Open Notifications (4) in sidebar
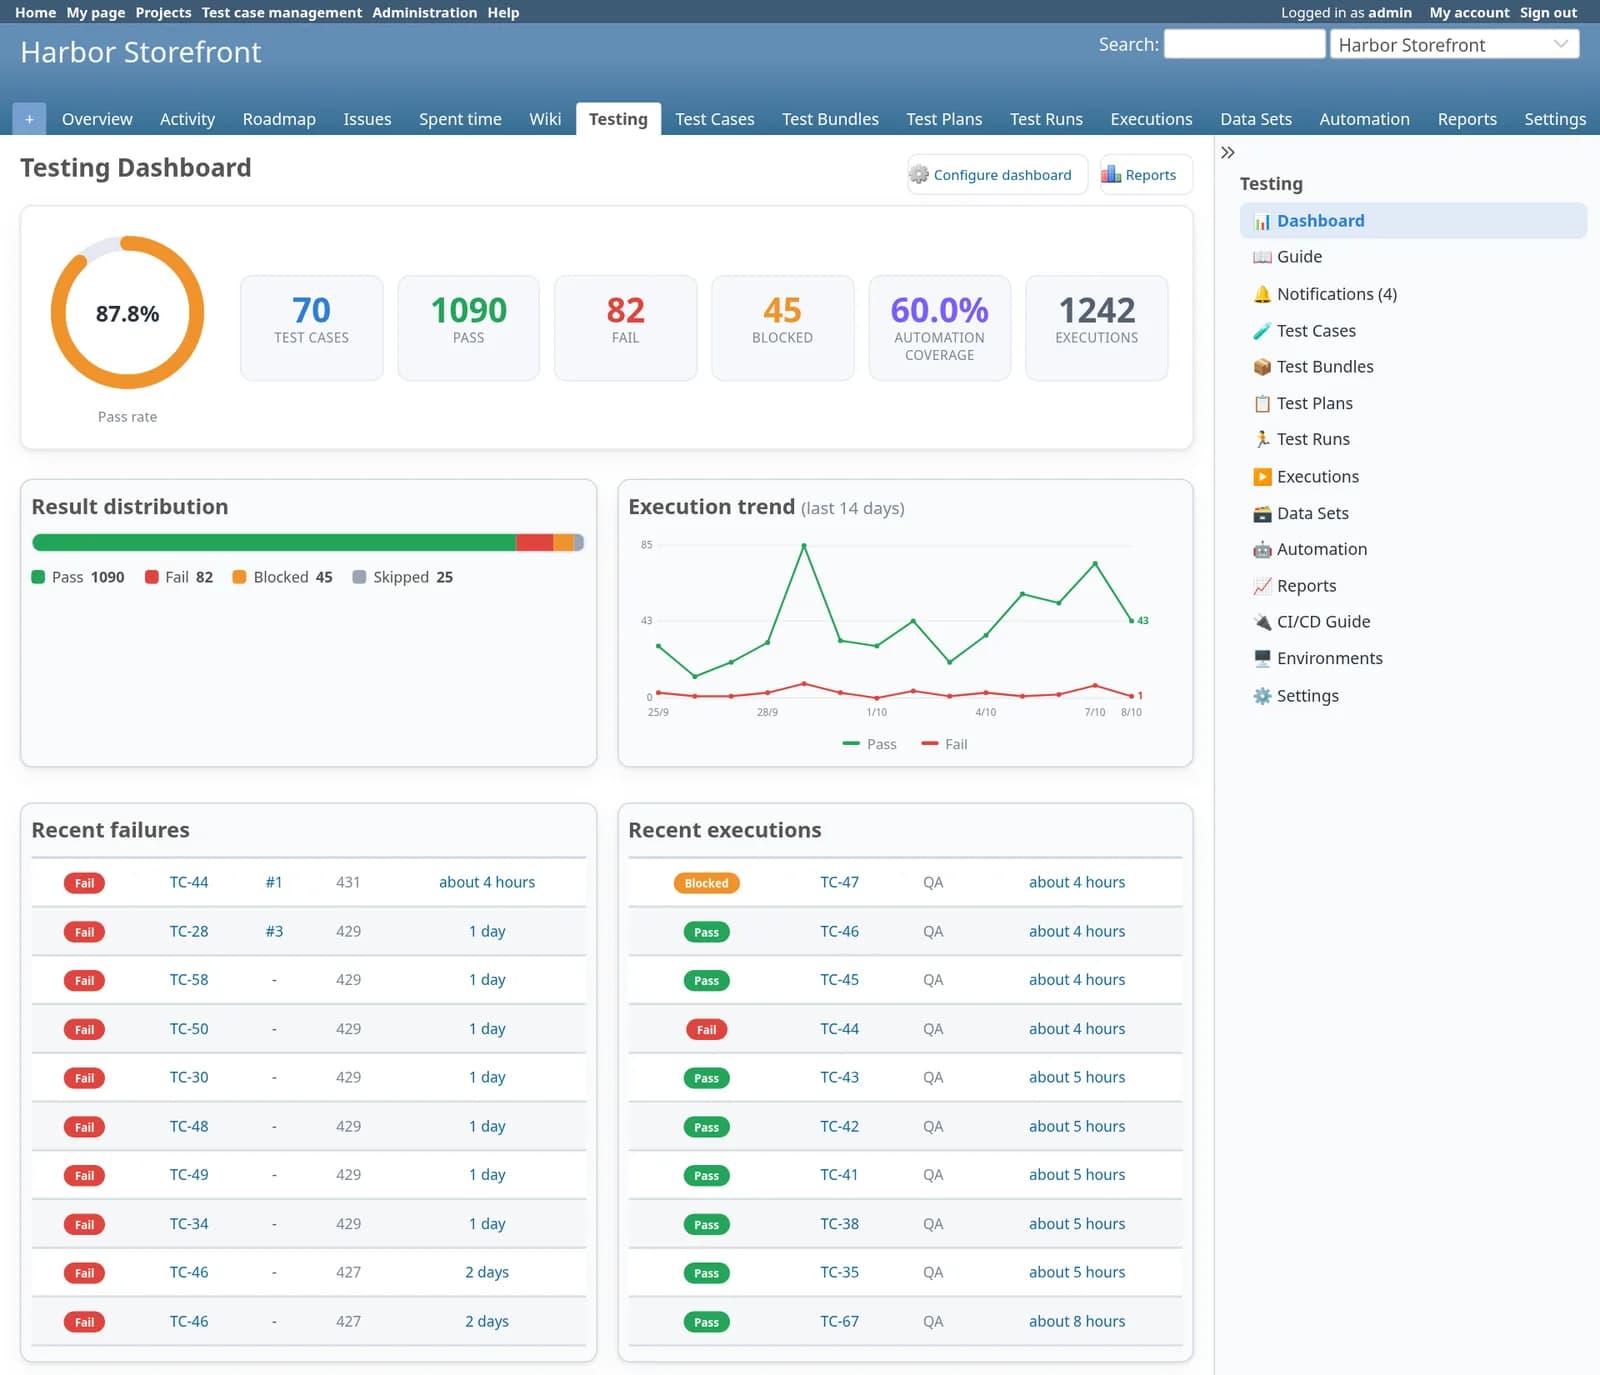Screen dimensions: 1600x1375 pyautogui.click(x=1337, y=294)
